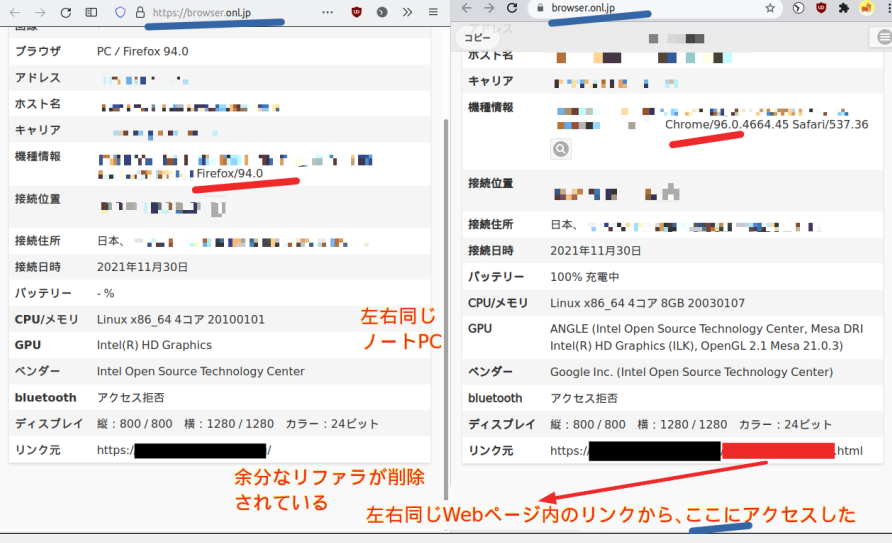Click the Firefox page vertical scrollbar
The image size is (892, 543).
(446, 310)
